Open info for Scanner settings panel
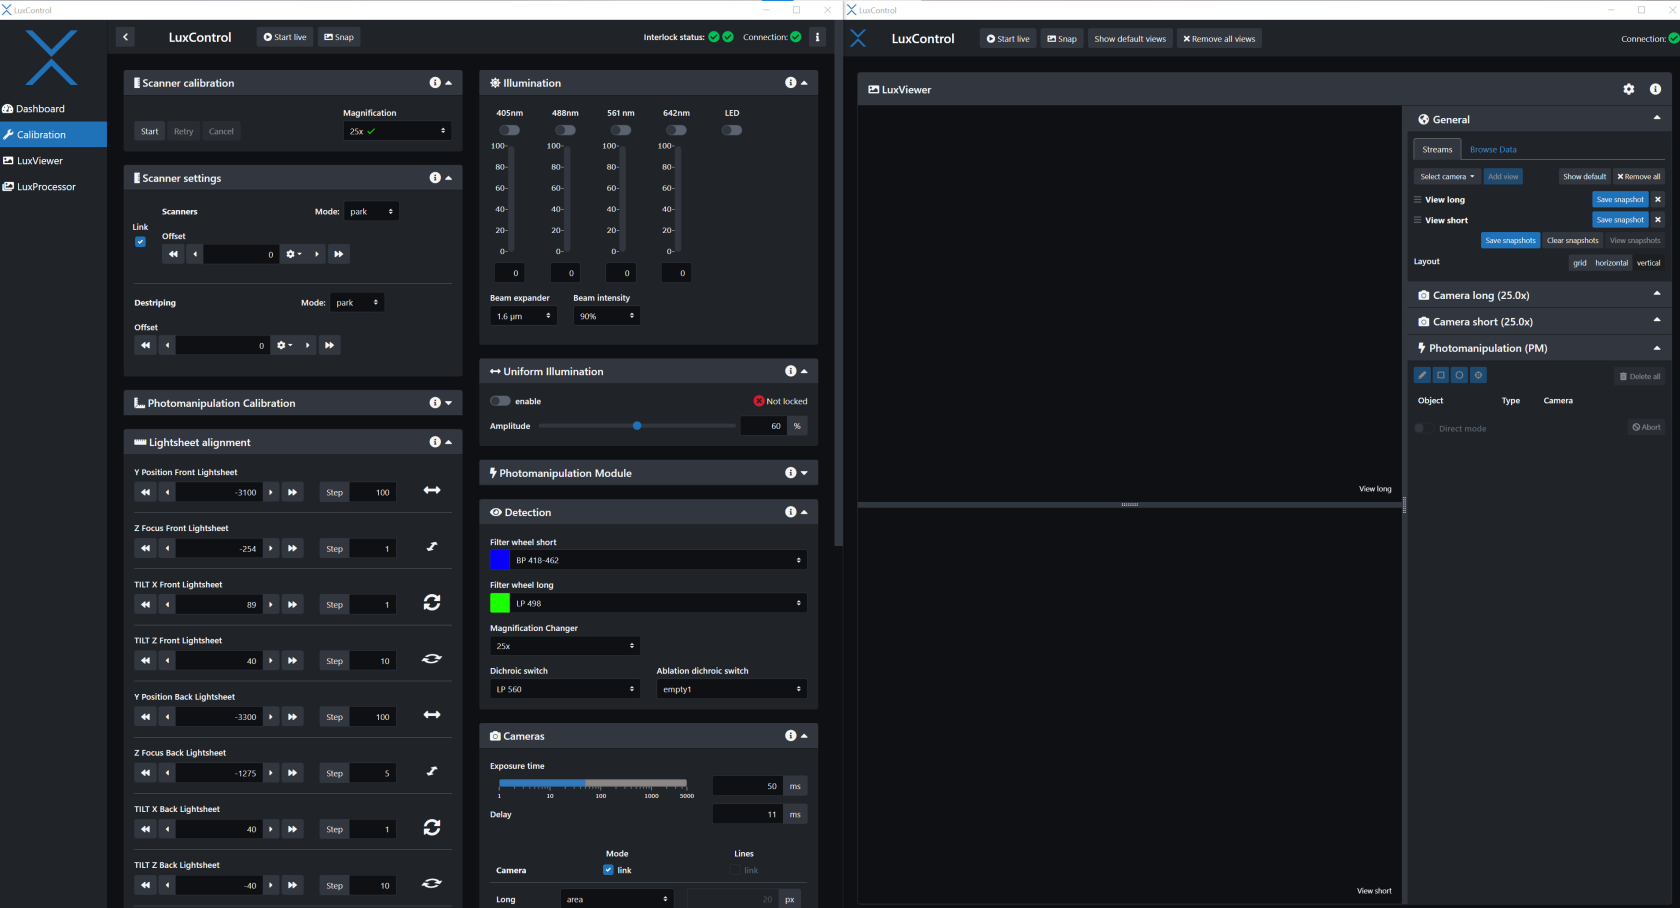This screenshot has height=908, width=1680. (435, 178)
